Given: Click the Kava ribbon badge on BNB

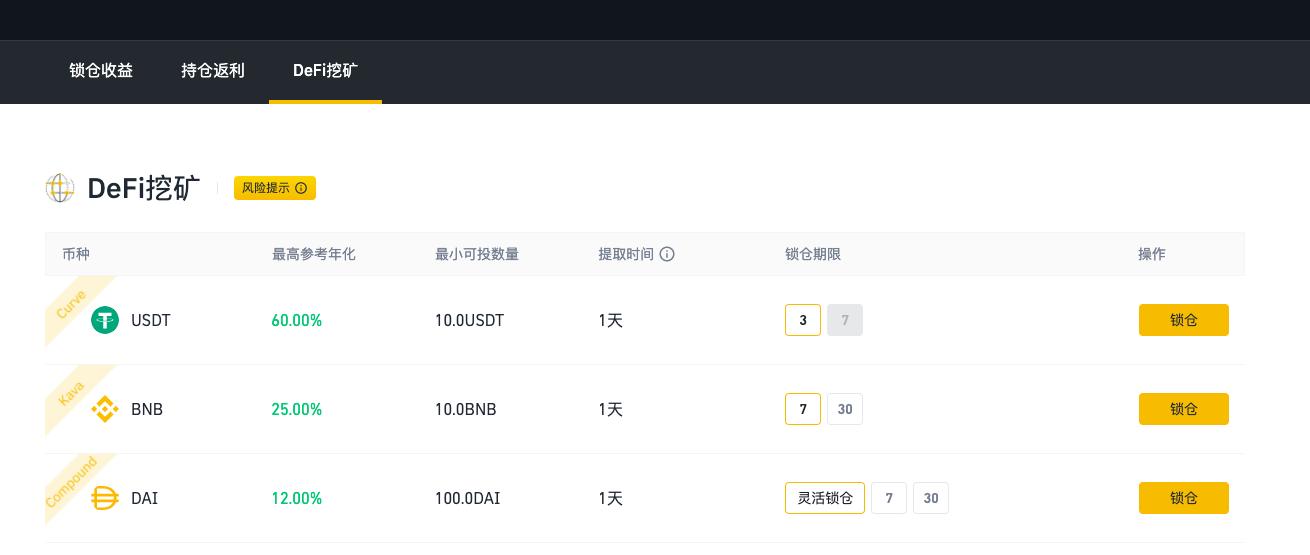Looking at the screenshot, I should pos(72,392).
